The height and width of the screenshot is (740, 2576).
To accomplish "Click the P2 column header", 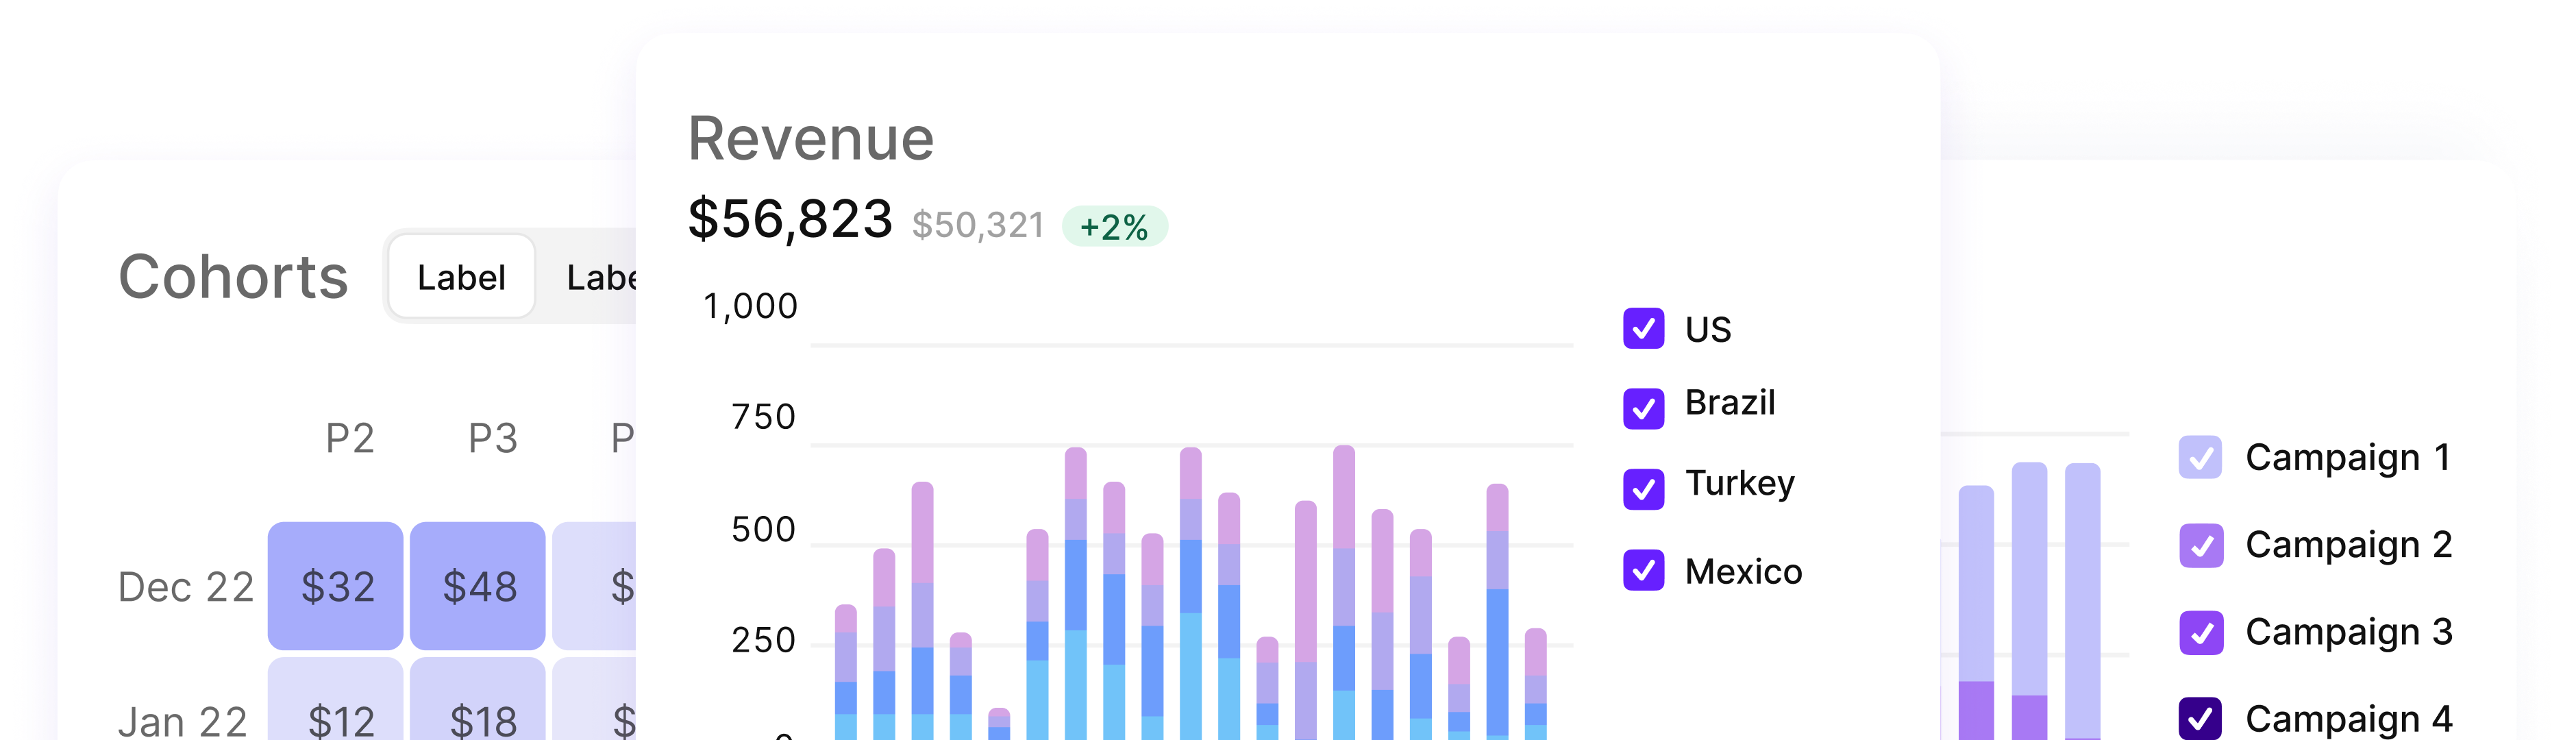I will click(351, 438).
